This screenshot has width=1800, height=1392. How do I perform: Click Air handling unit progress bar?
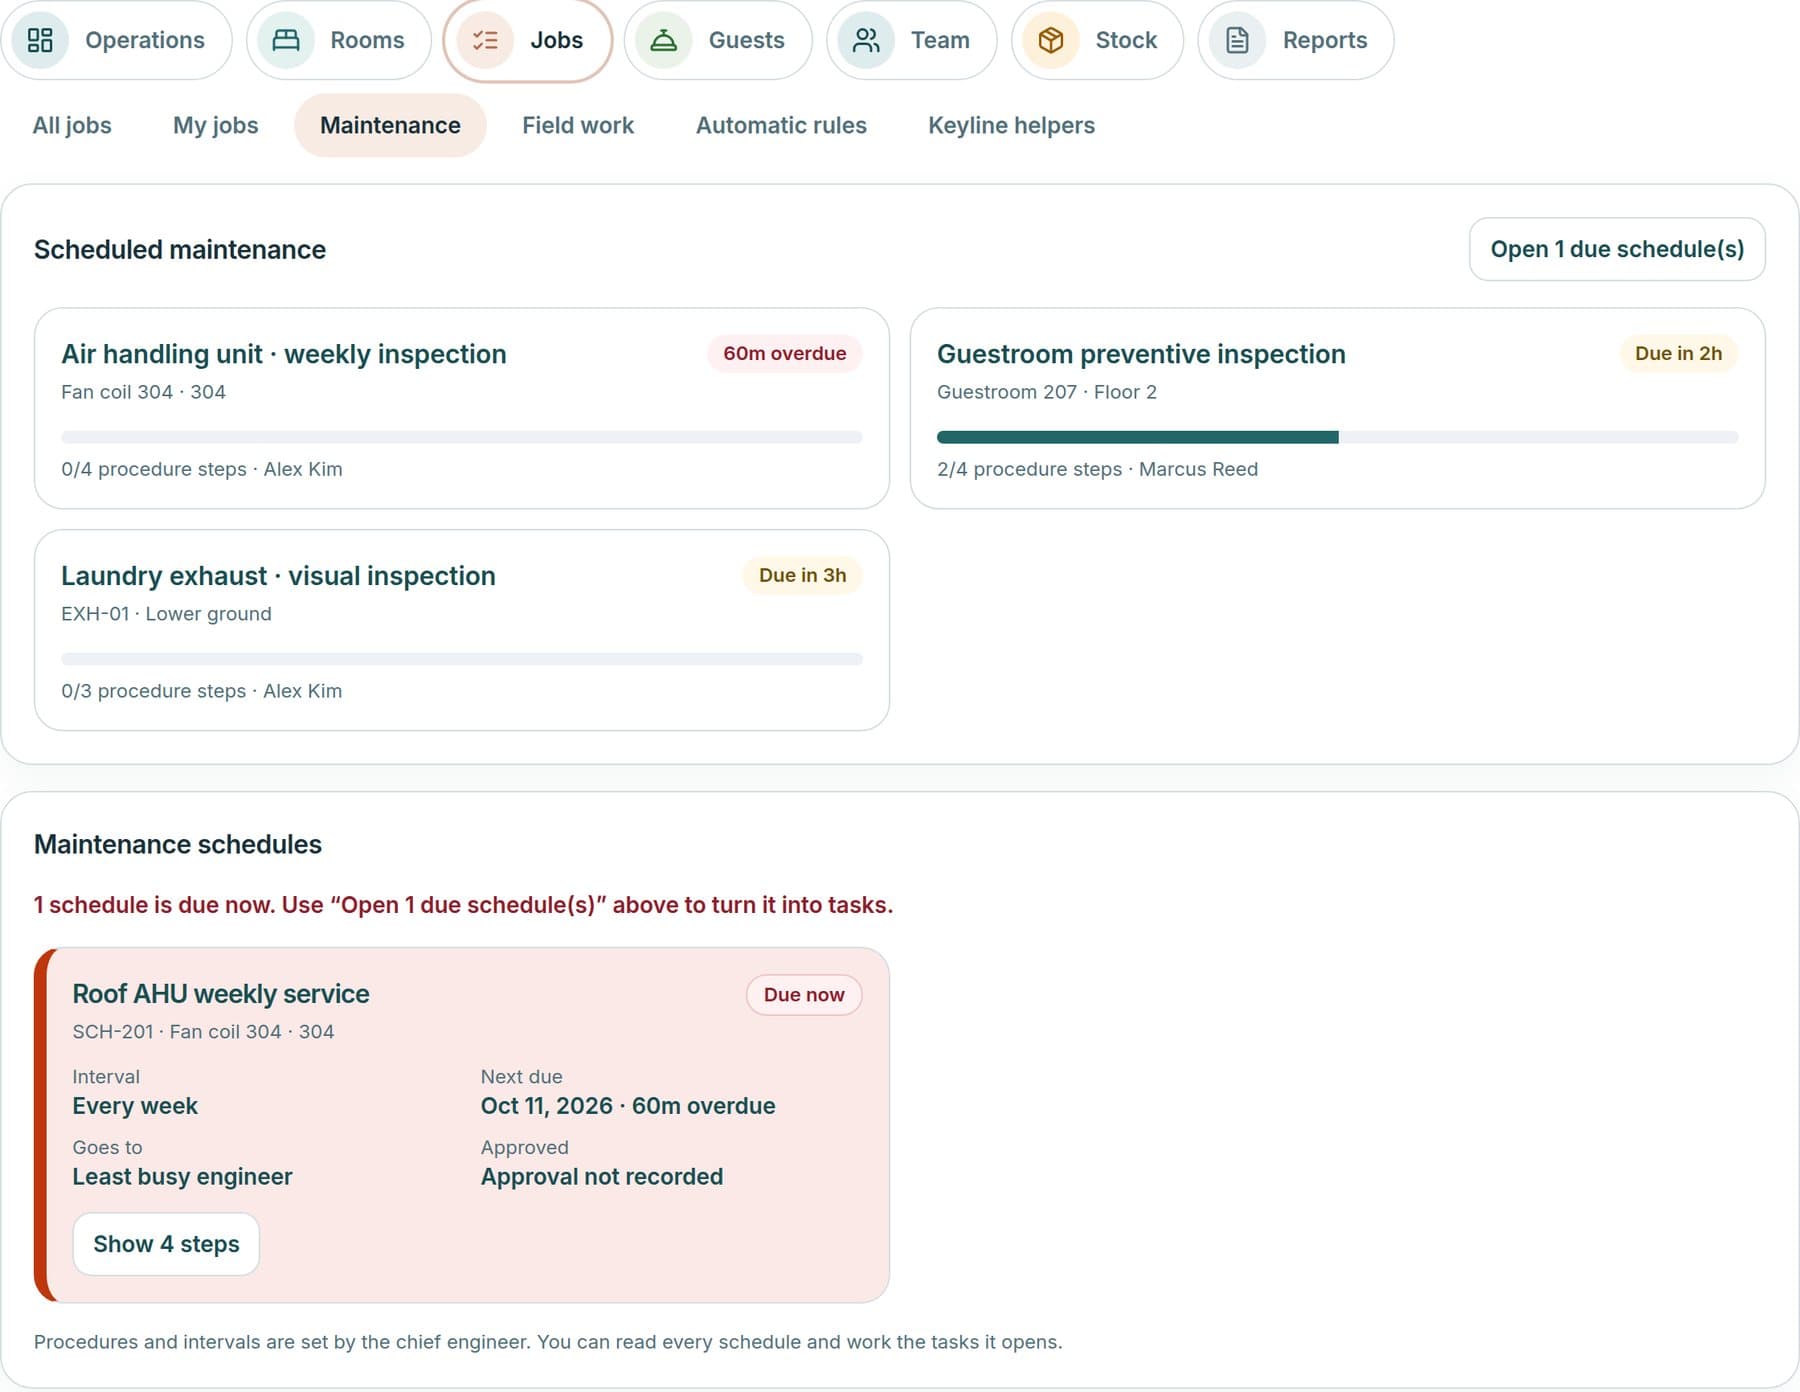click(x=462, y=437)
